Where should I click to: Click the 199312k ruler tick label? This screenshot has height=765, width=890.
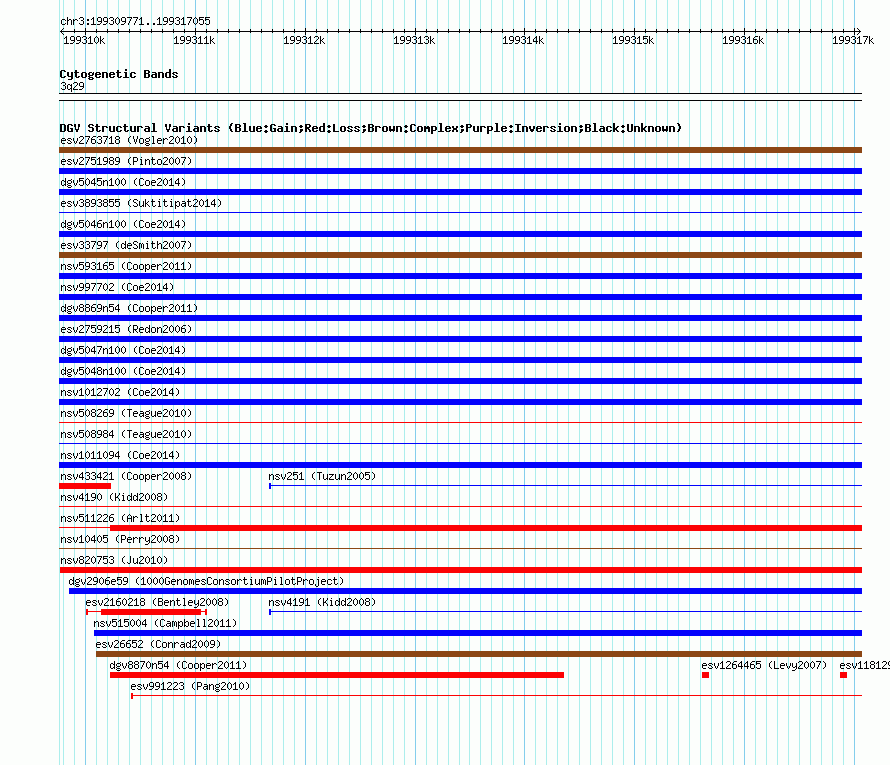pyautogui.click(x=304, y=40)
